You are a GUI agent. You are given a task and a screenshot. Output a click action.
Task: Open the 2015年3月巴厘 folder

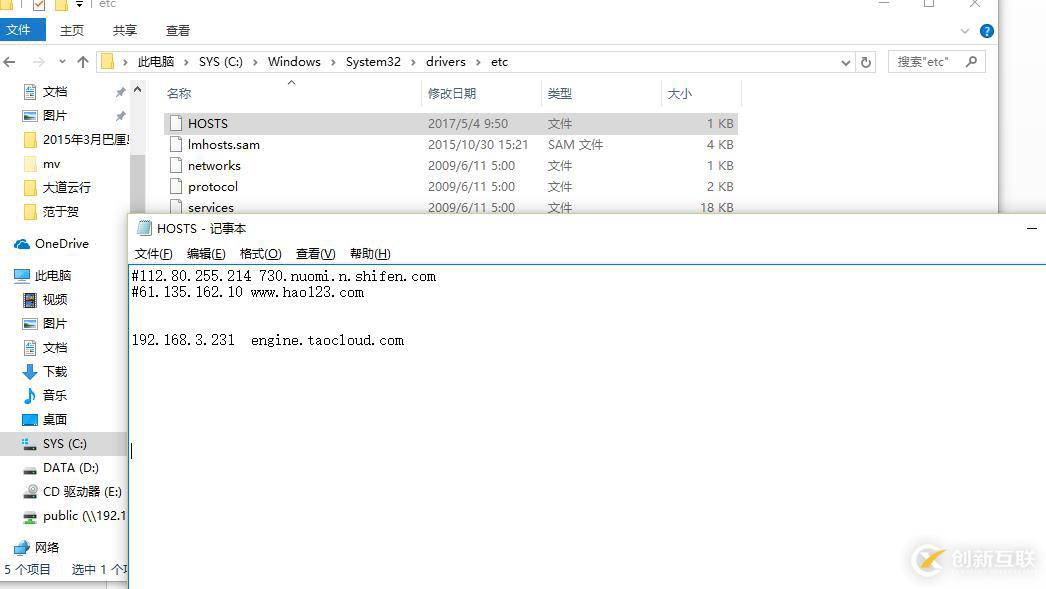(x=85, y=139)
